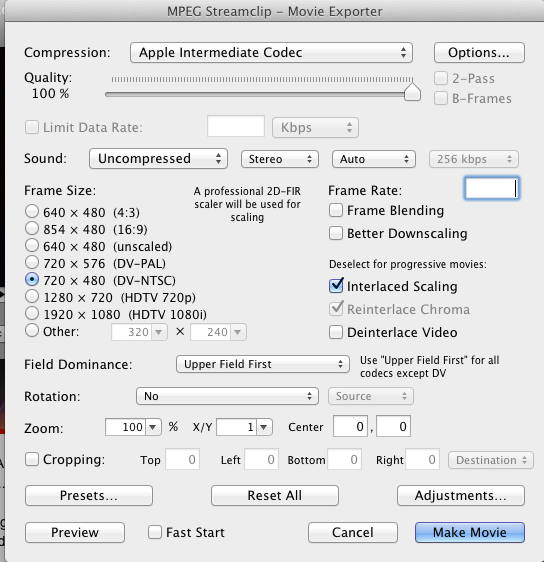The height and width of the screenshot is (562, 544).
Task: Open the 256 kbps bitrate dropdown
Action: (x=474, y=159)
